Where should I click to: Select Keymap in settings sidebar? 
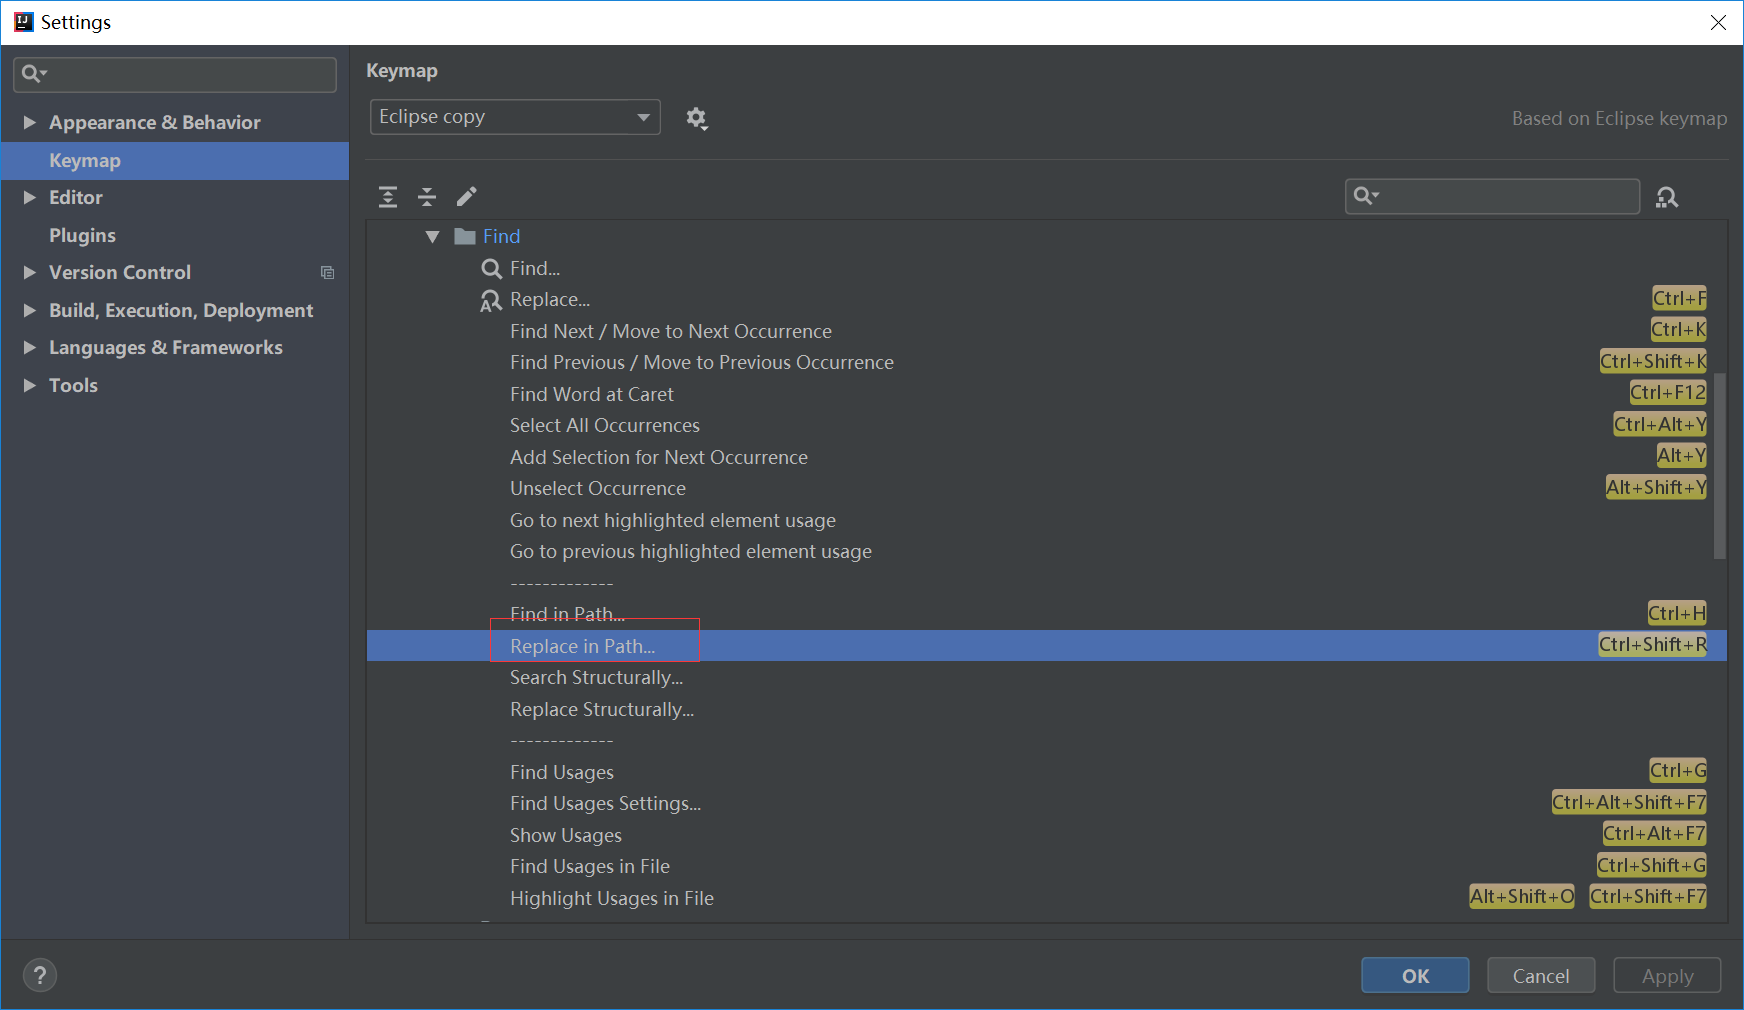tap(175, 160)
